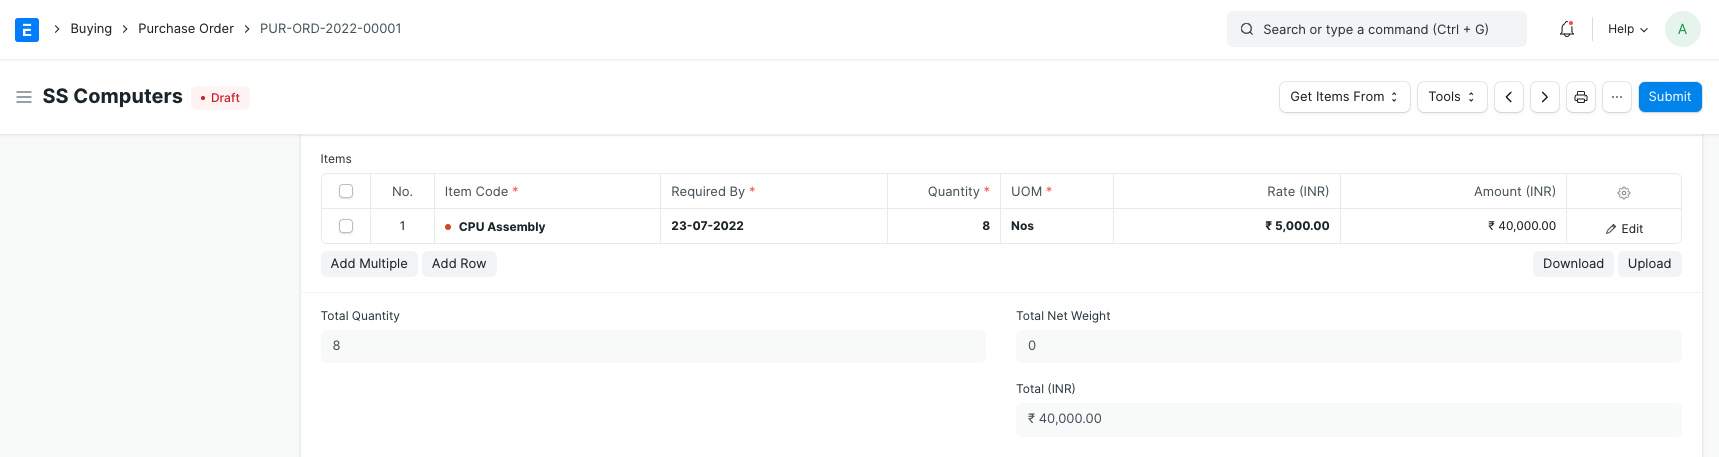Click the user avatar A
The height and width of the screenshot is (457, 1719).
[1682, 29]
